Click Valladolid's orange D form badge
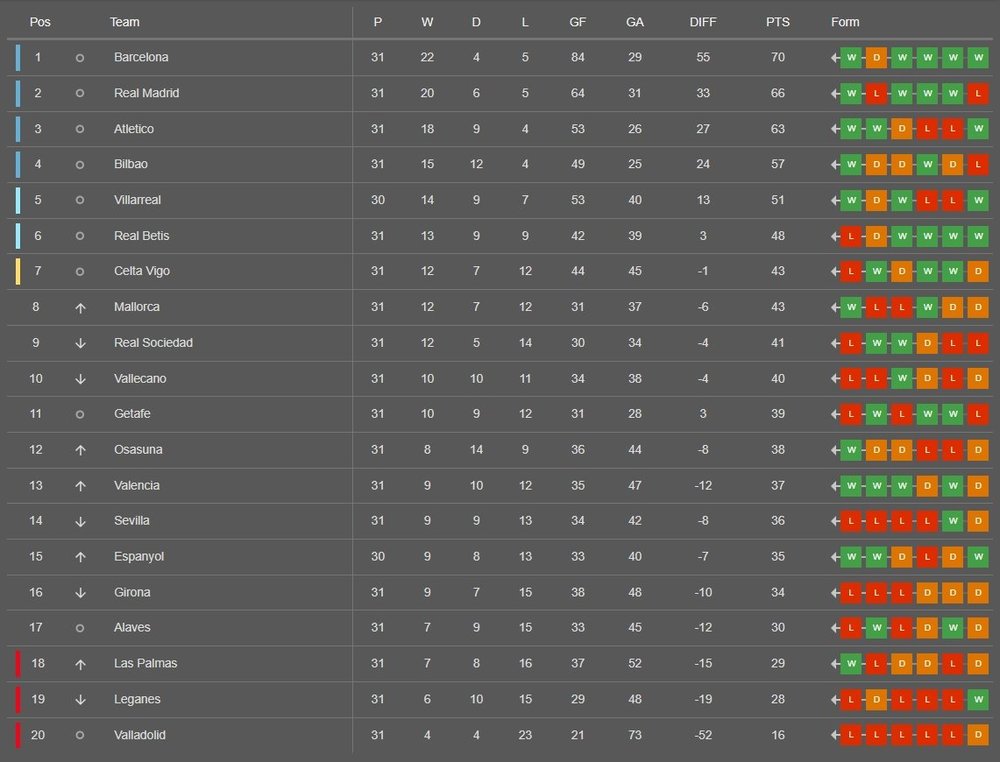1000x762 pixels. 978,735
